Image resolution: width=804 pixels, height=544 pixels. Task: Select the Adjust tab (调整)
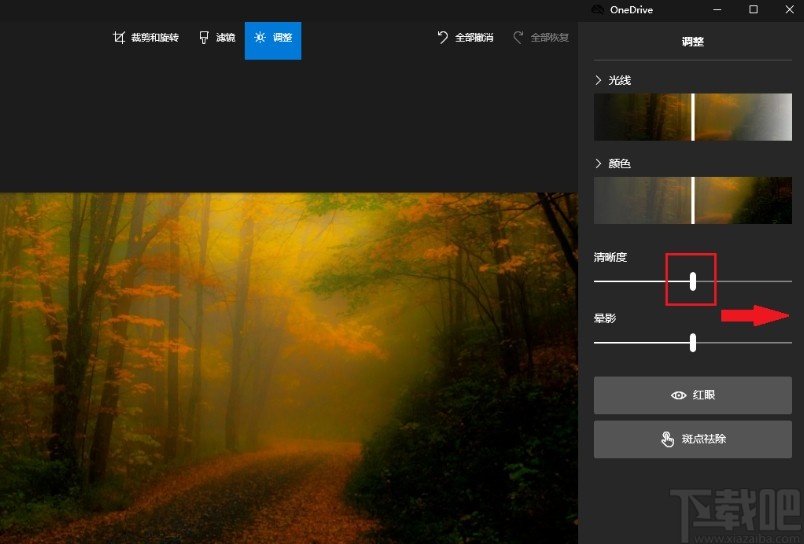pyautogui.click(x=273, y=41)
